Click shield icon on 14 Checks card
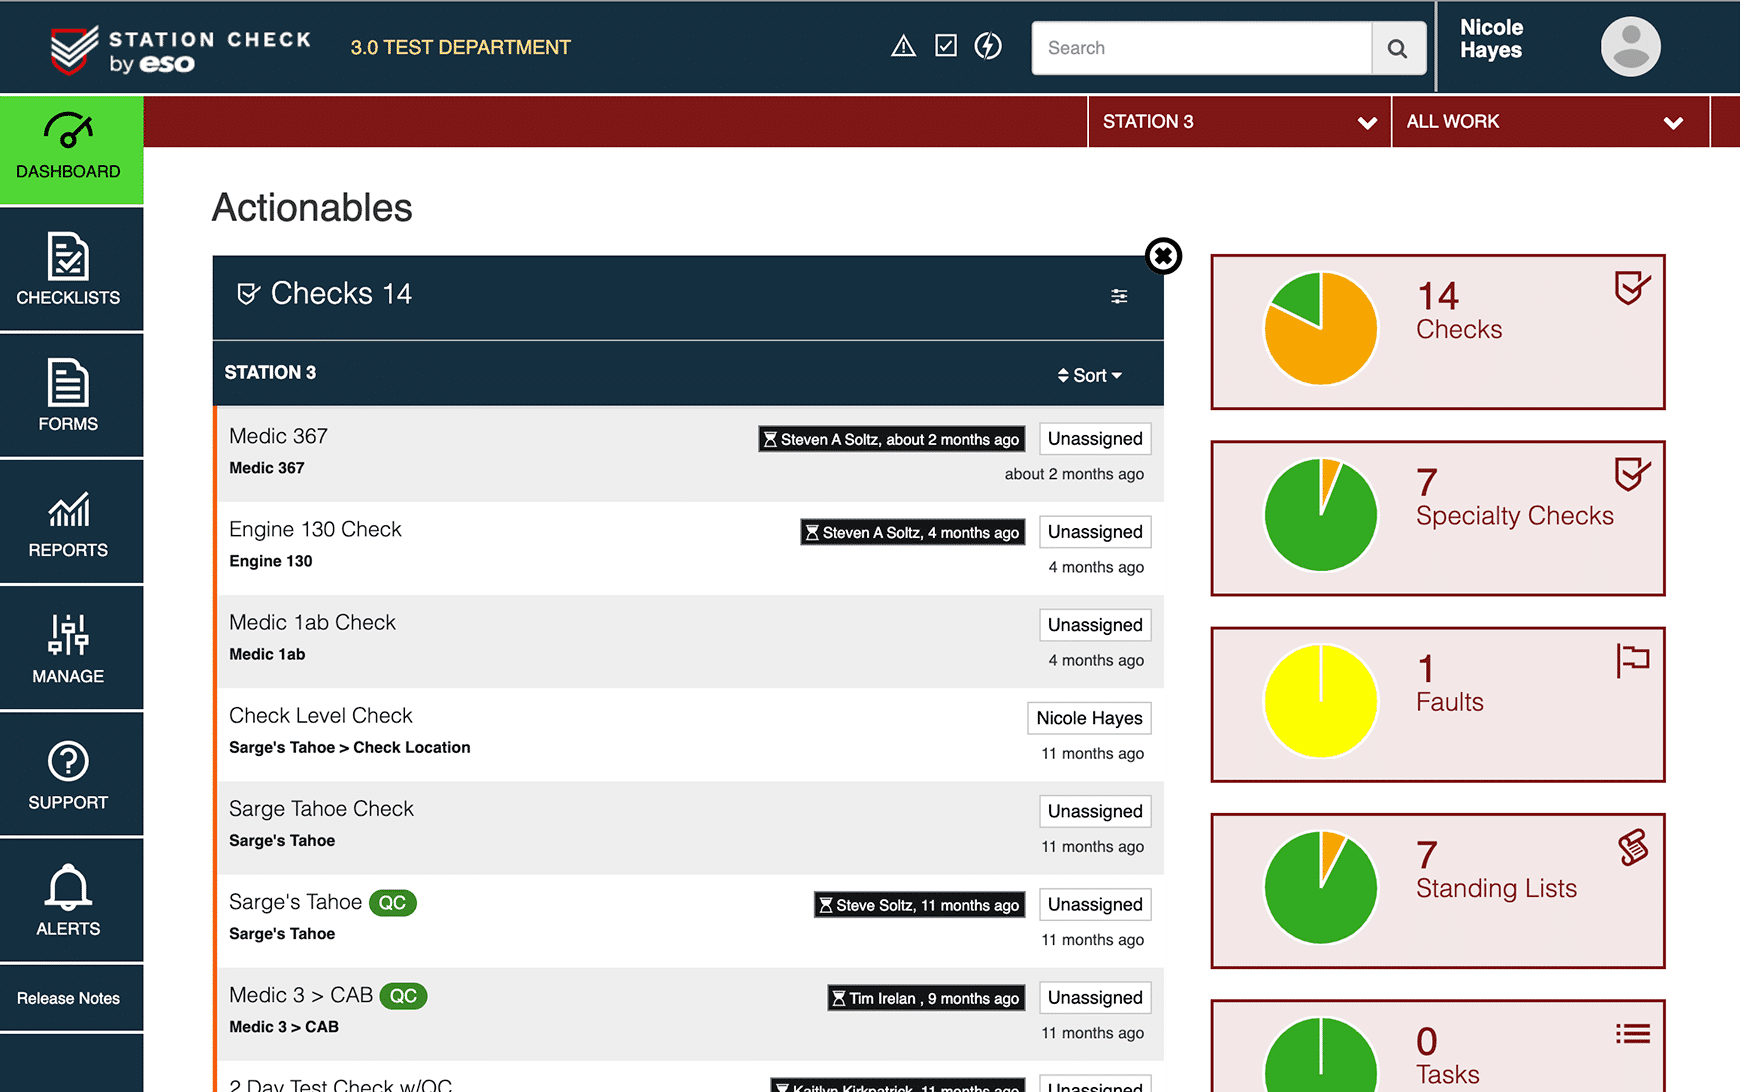 click(1632, 288)
